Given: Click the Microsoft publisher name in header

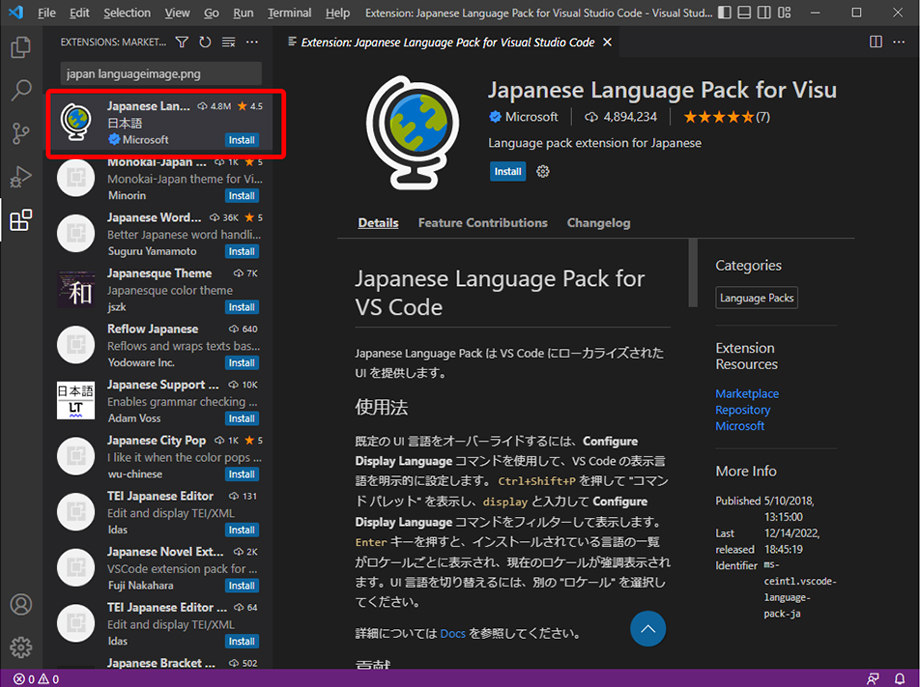Looking at the screenshot, I should pyautogui.click(x=531, y=117).
